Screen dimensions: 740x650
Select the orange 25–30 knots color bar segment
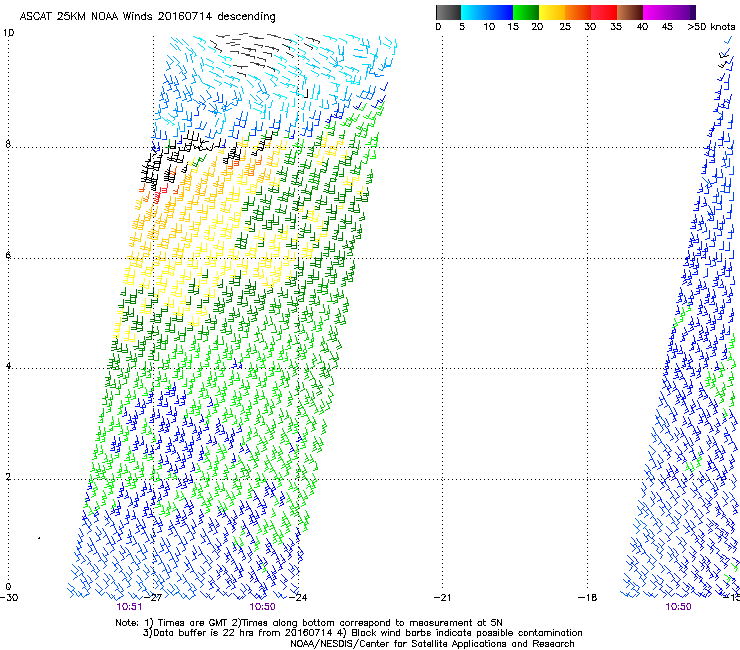578,12
